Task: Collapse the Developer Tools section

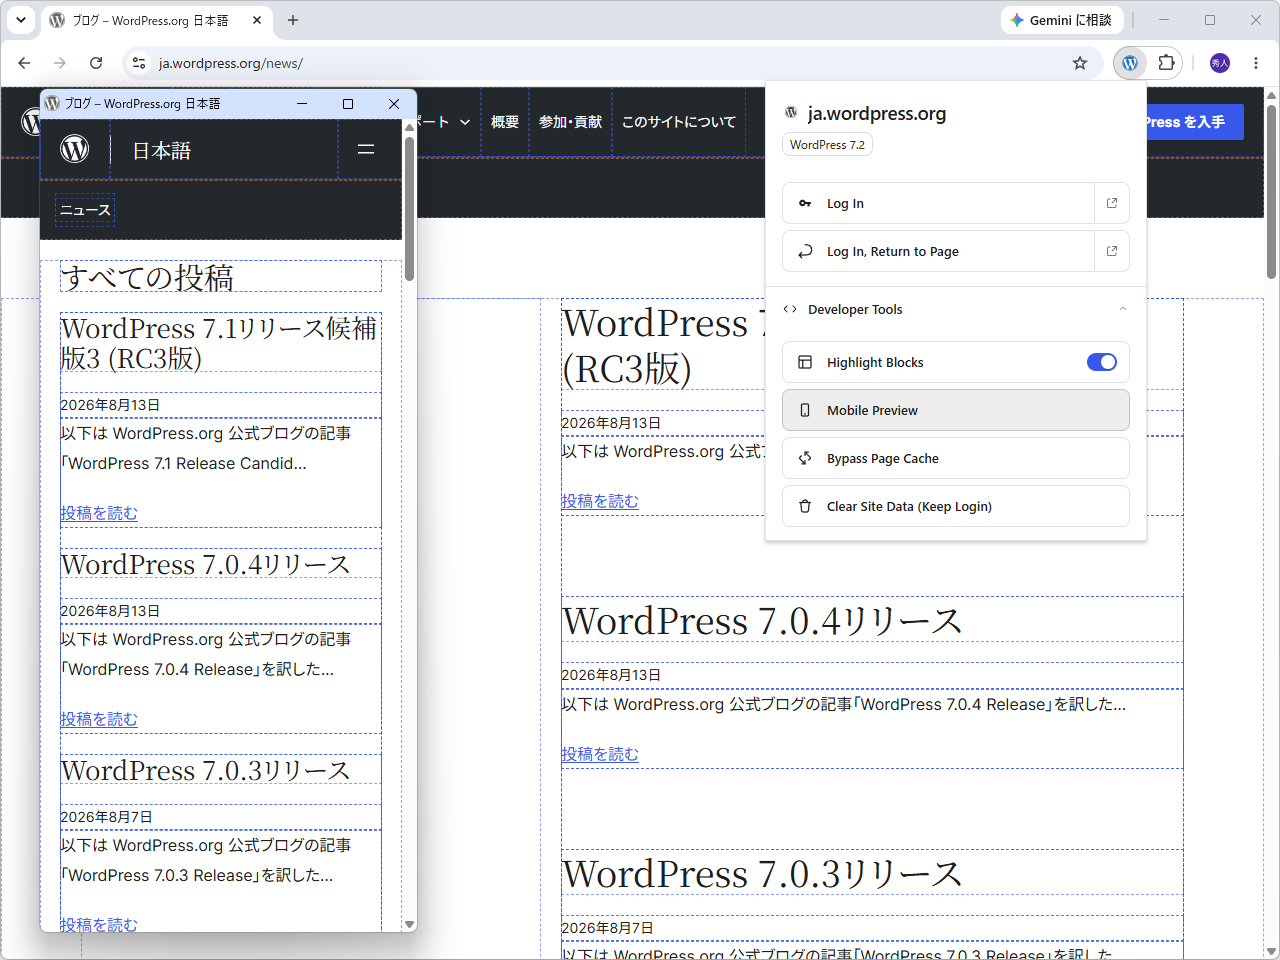Action: click(x=955, y=309)
